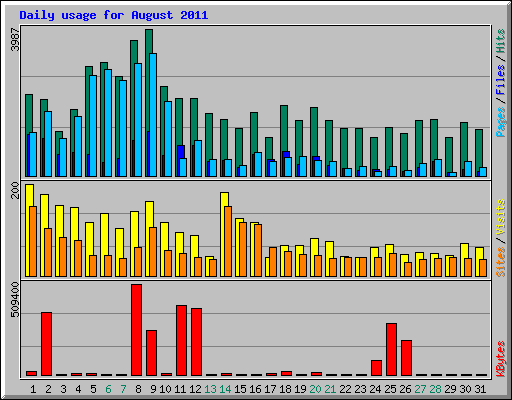Select day number 26 on the x-axis
512x400 pixels.
pyautogui.click(x=405, y=389)
